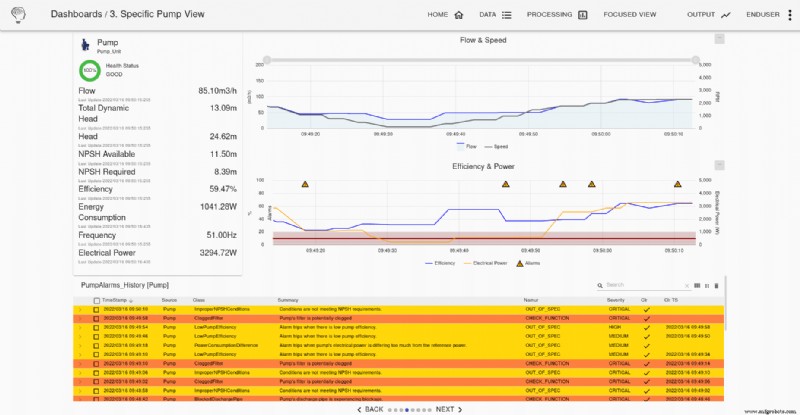The width and height of the screenshot is (800, 415).
Task: Click the pump icon in the Pump card
Action: (85, 45)
